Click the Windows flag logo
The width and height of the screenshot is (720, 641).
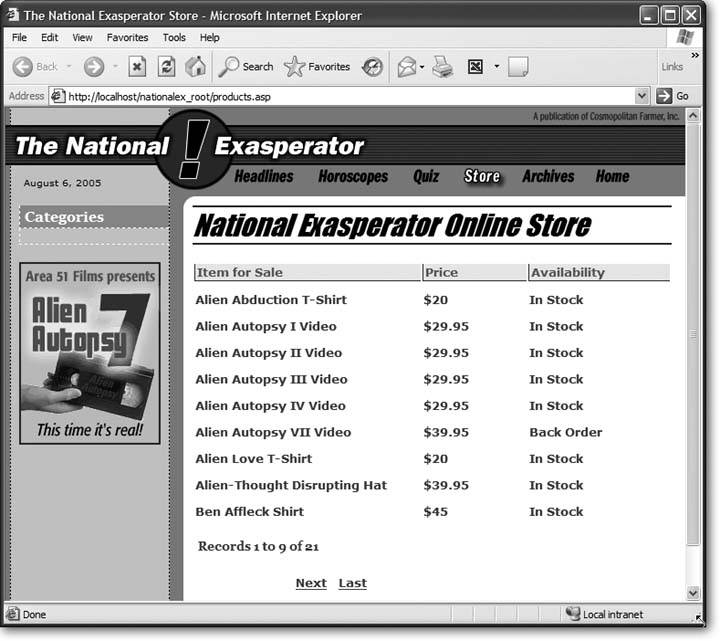685,37
